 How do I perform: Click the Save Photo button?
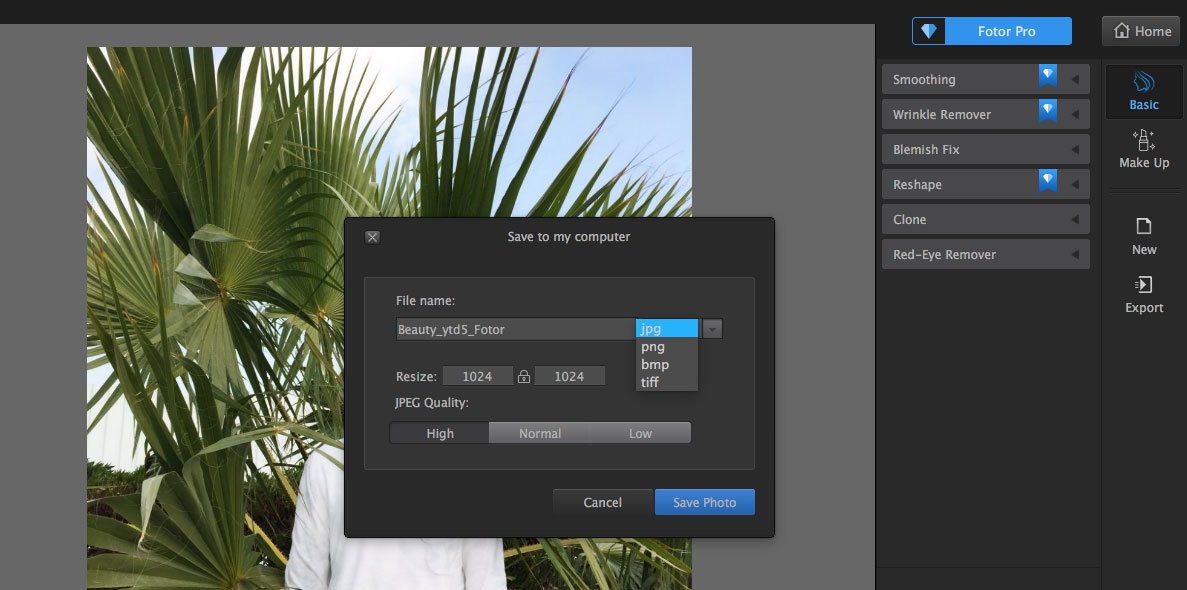704,502
